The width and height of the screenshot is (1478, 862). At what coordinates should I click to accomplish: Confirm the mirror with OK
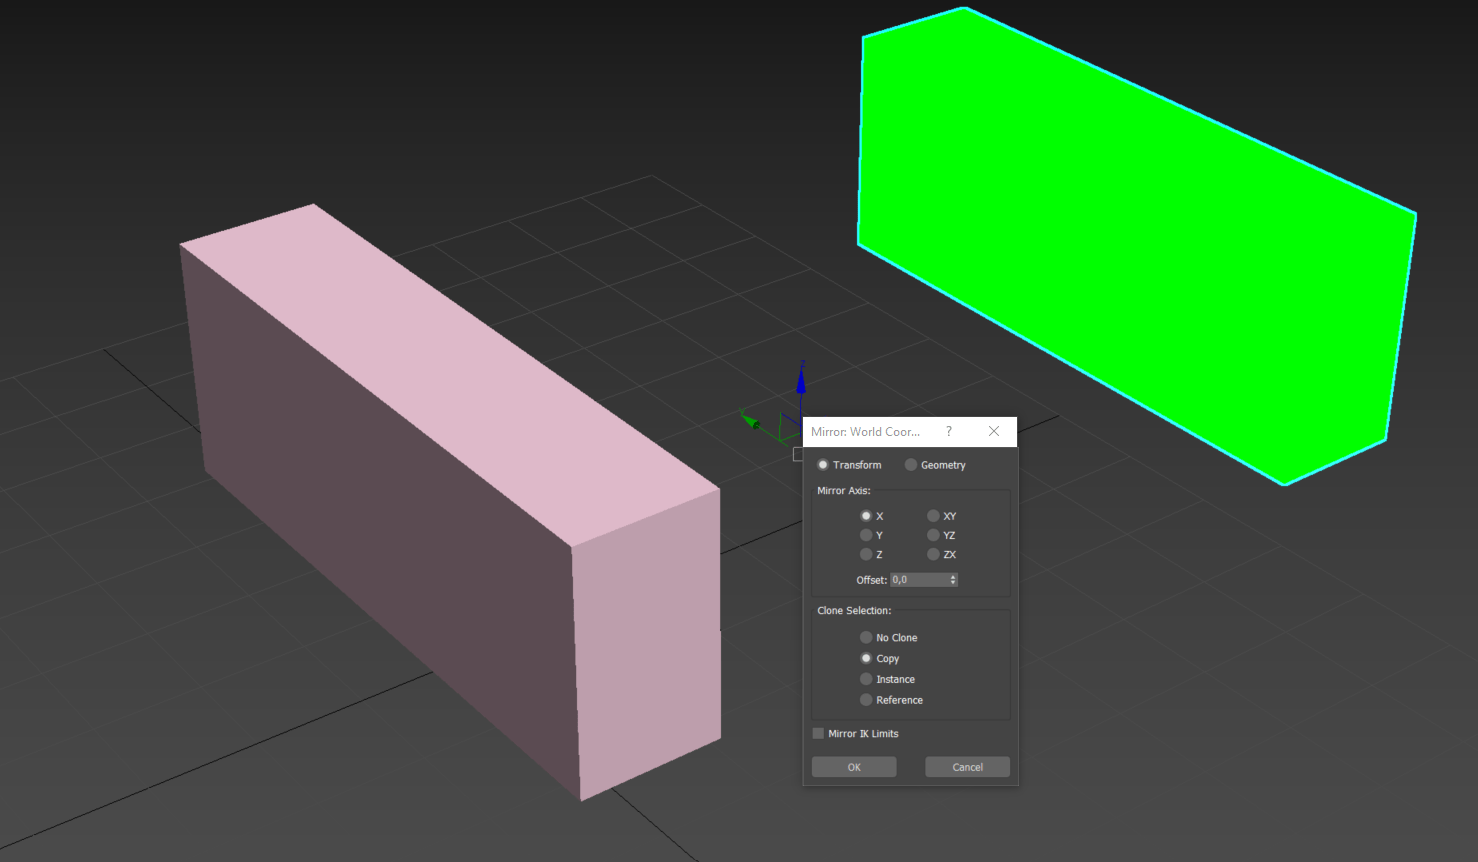(x=854, y=767)
